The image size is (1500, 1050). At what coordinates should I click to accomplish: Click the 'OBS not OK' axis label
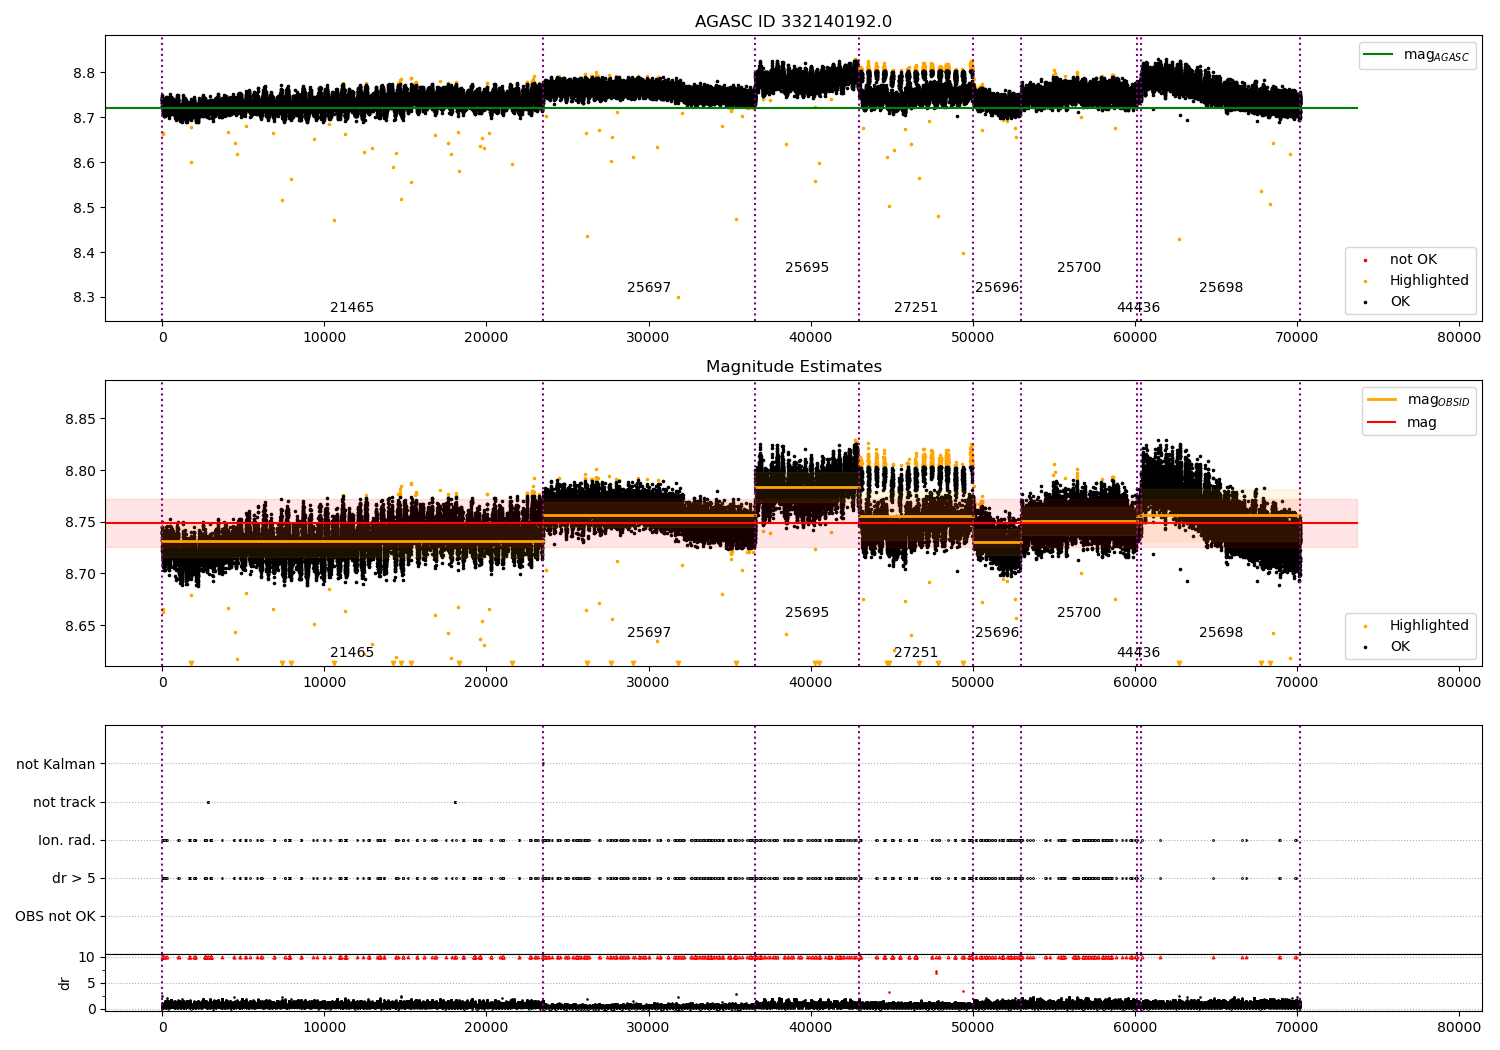pyautogui.click(x=55, y=916)
